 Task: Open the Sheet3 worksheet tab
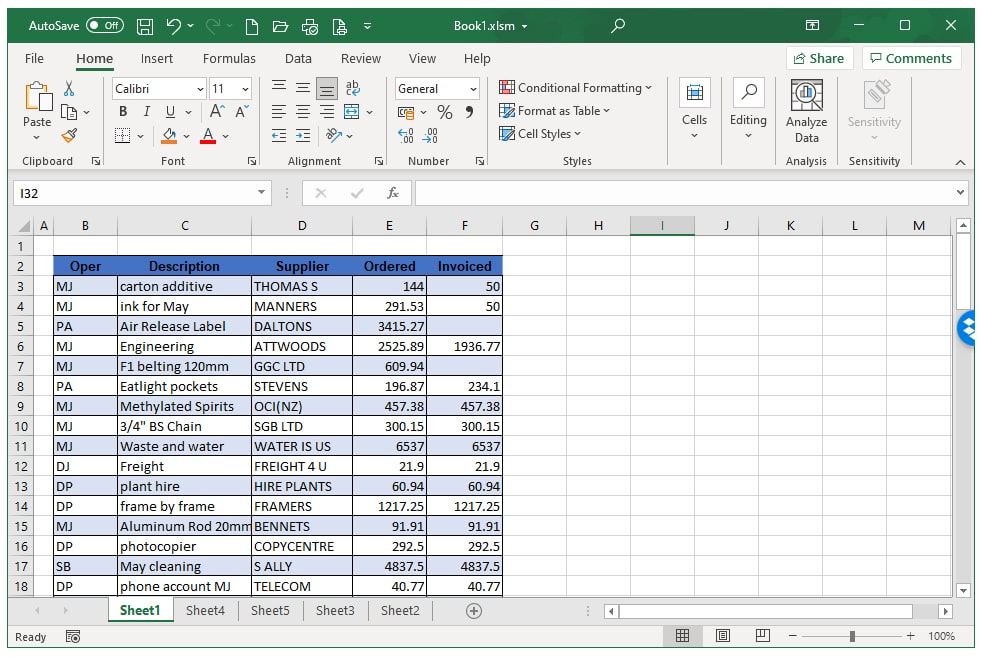pos(335,610)
